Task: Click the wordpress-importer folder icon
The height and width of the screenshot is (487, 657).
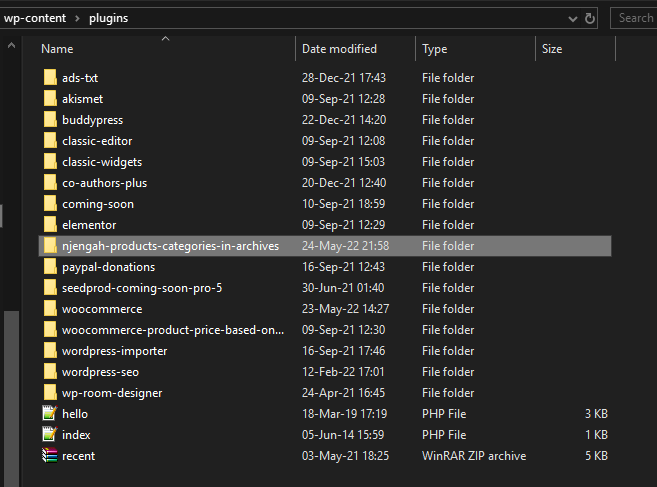Action: (x=50, y=350)
